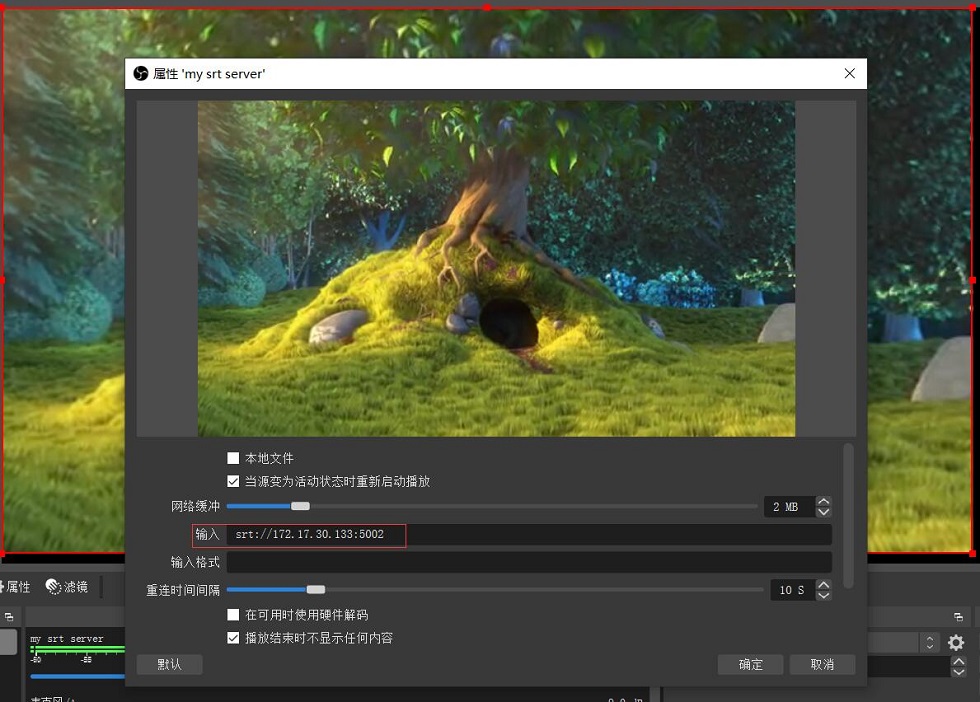980x702 pixels.
Task: Increase network buffer value with up arrow
Action: click(824, 501)
